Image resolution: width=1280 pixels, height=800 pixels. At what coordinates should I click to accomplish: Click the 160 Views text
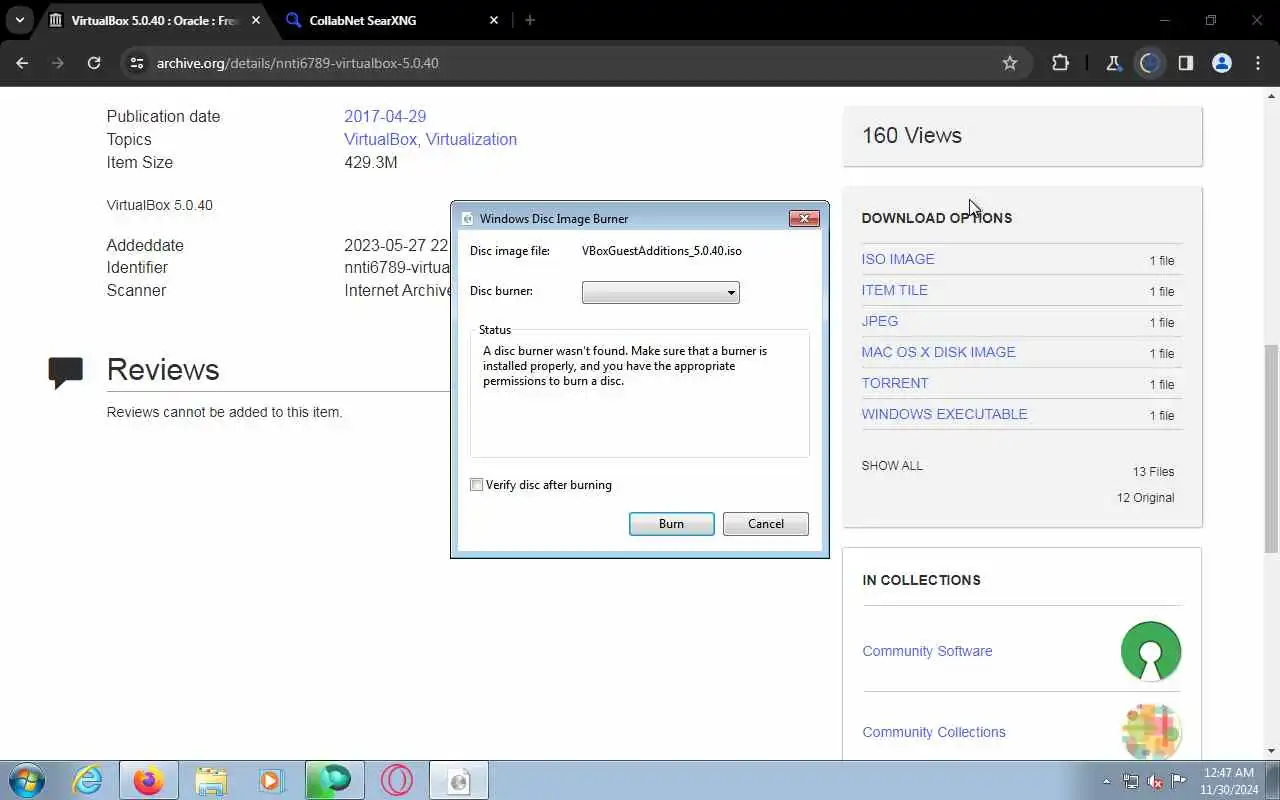tap(912, 135)
